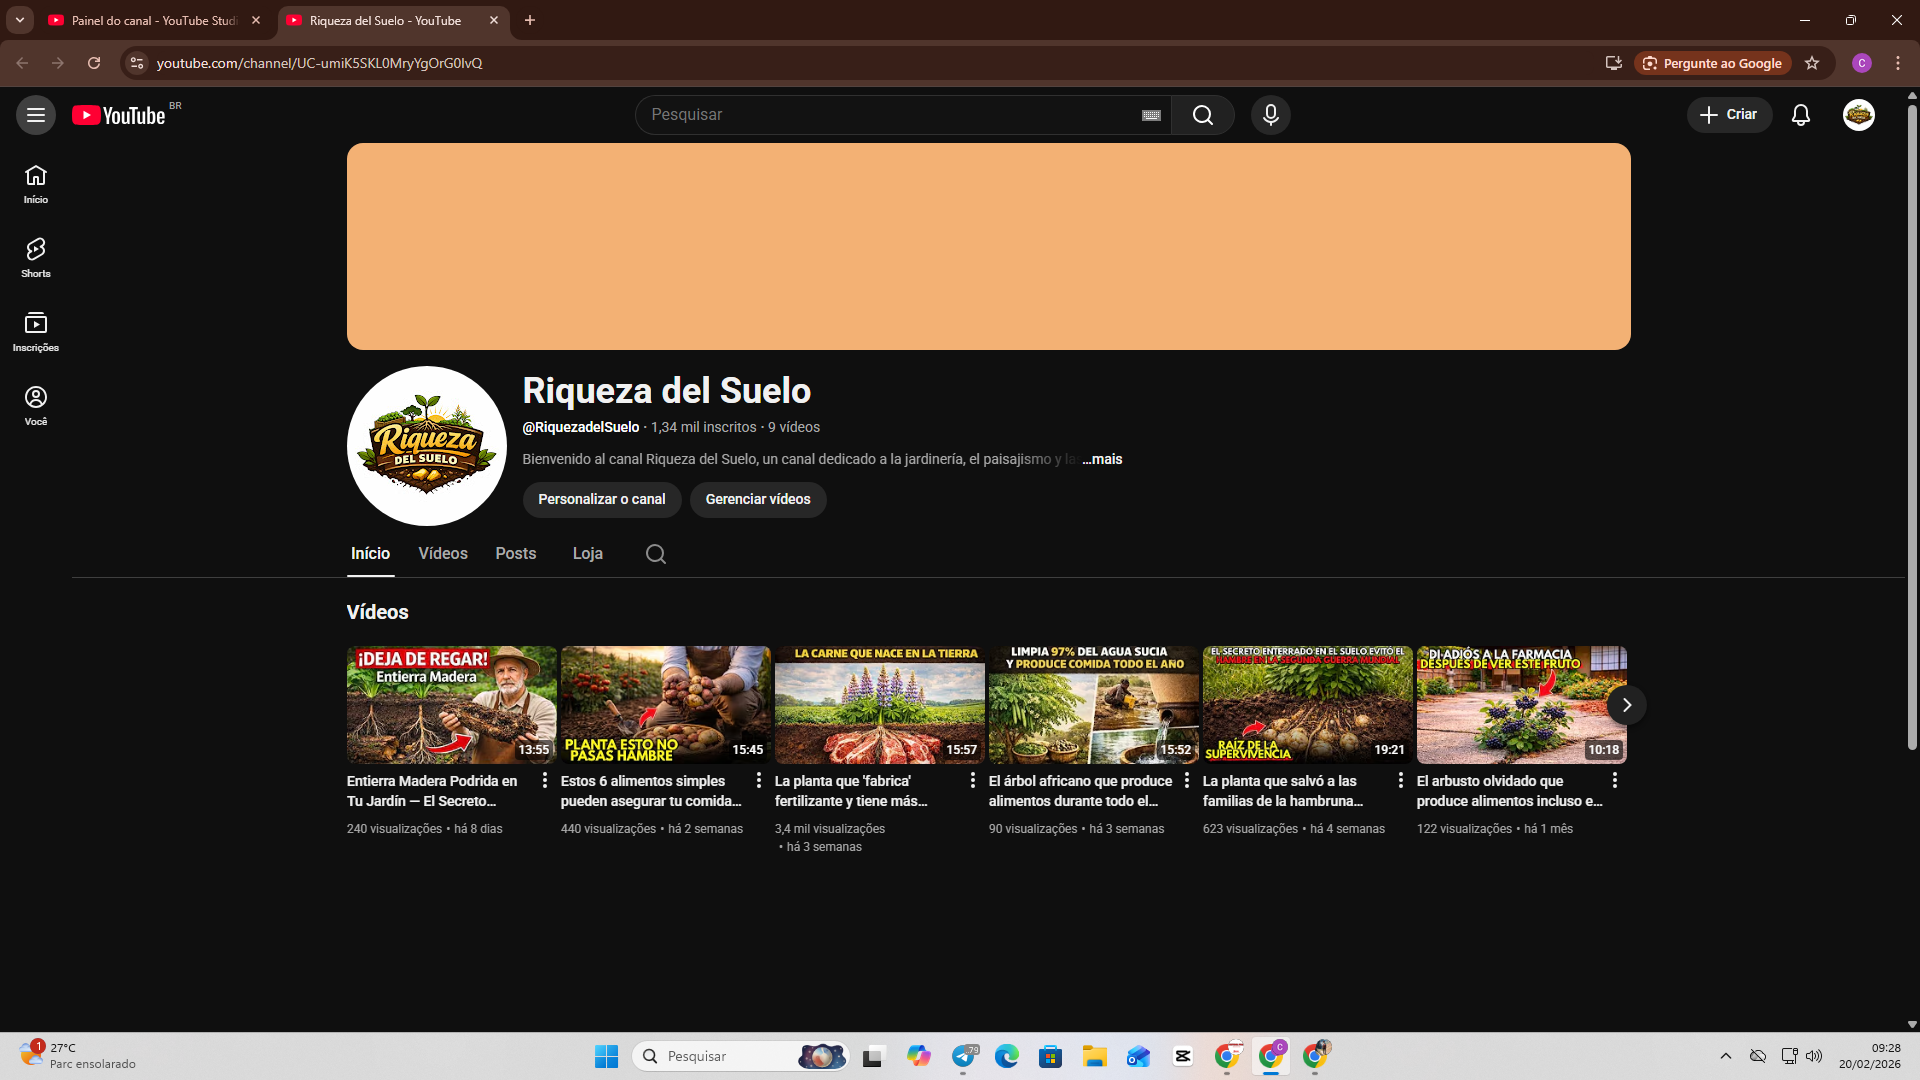Open Windows Start menu on taskbar
The image size is (1920, 1080).
[606, 1056]
